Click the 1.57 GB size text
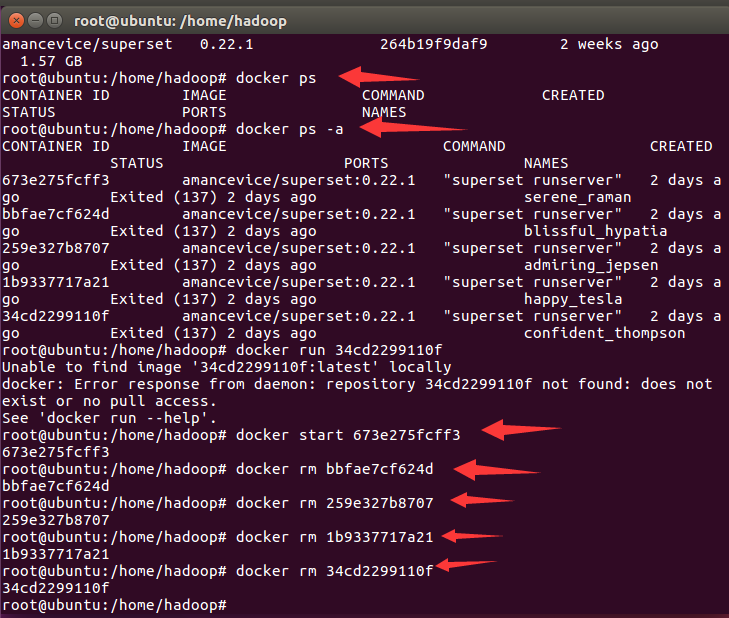 [x=51, y=61]
